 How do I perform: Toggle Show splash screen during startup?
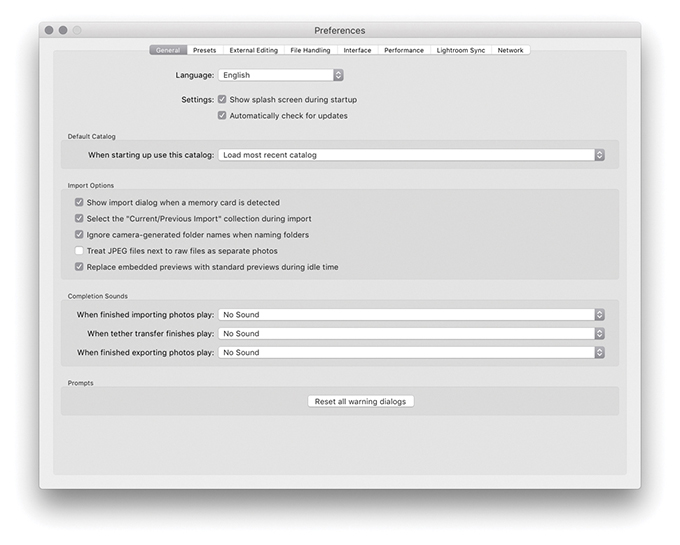[x=222, y=99]
